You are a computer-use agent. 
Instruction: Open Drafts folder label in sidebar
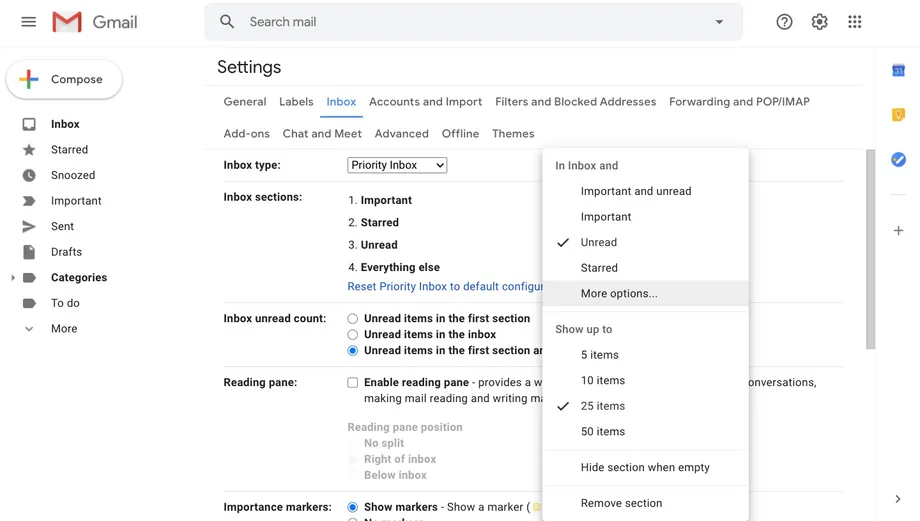66,252
